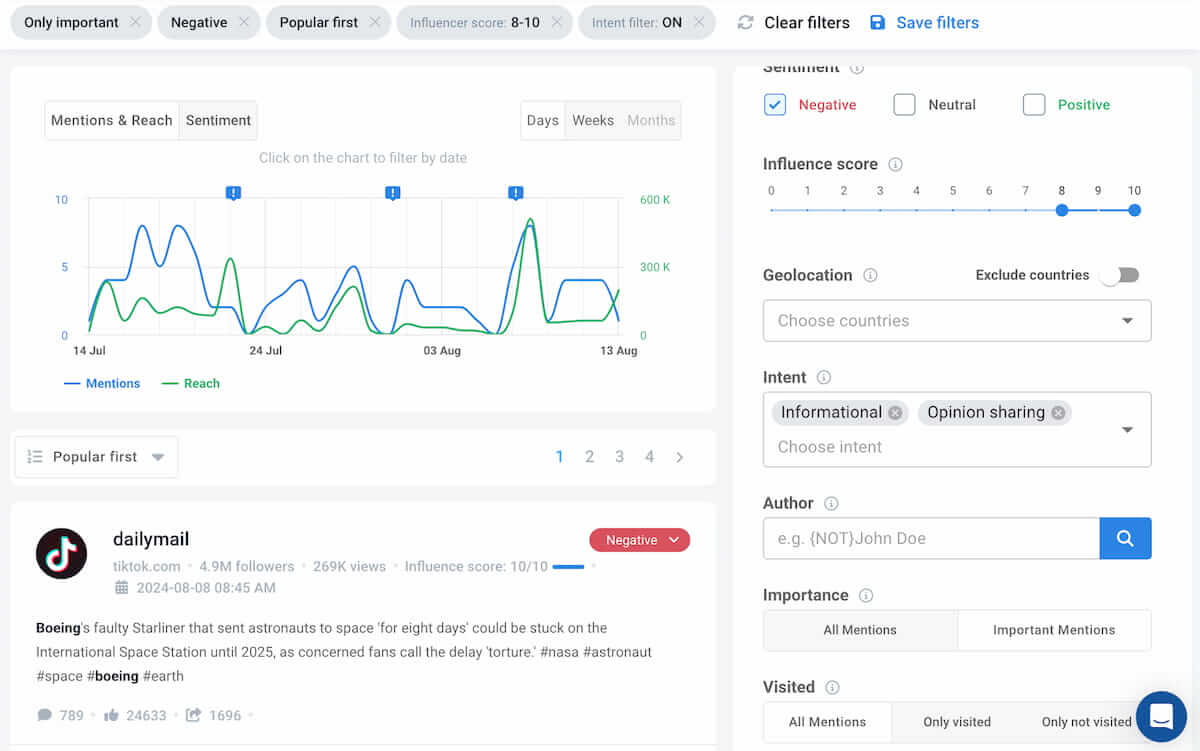Go to page 2 of mentions
The width and height of the screenshot is (1200, 751).
589,457
